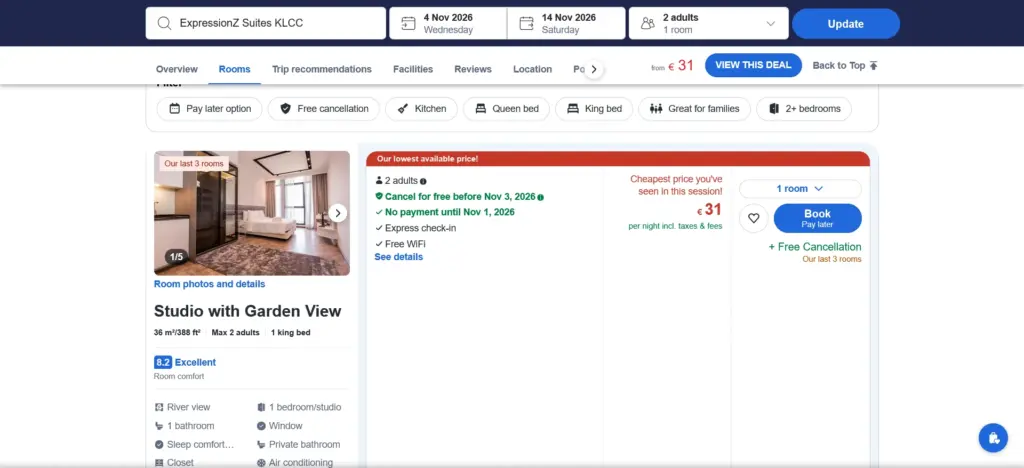Open the Room photos and details link

coord(210,284)
